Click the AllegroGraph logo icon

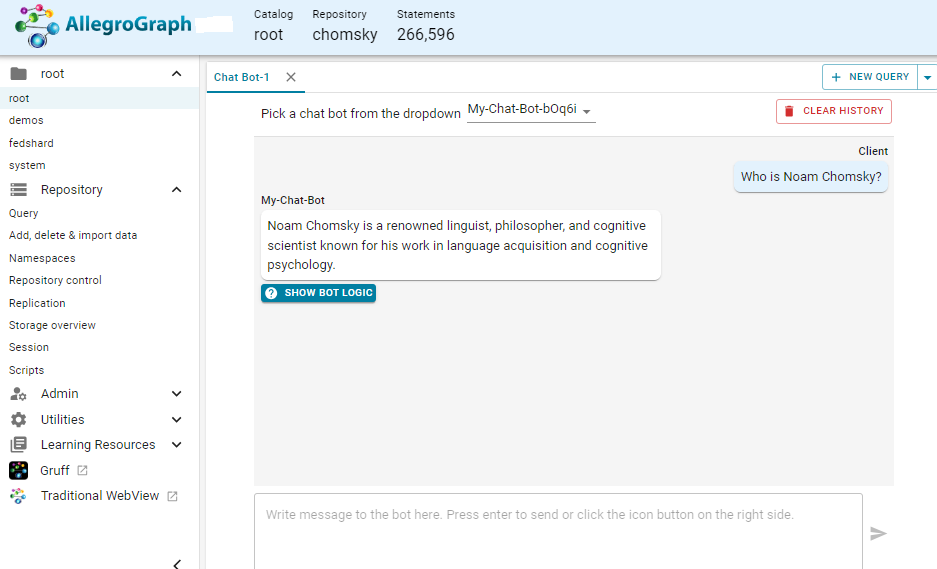point(37,26)
